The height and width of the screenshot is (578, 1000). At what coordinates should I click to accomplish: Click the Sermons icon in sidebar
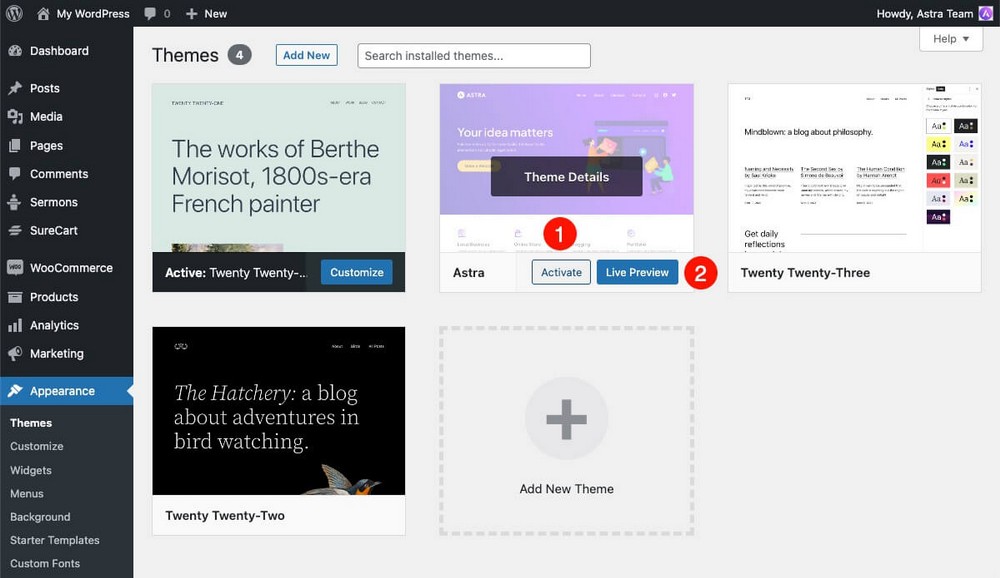coord(14,202)
